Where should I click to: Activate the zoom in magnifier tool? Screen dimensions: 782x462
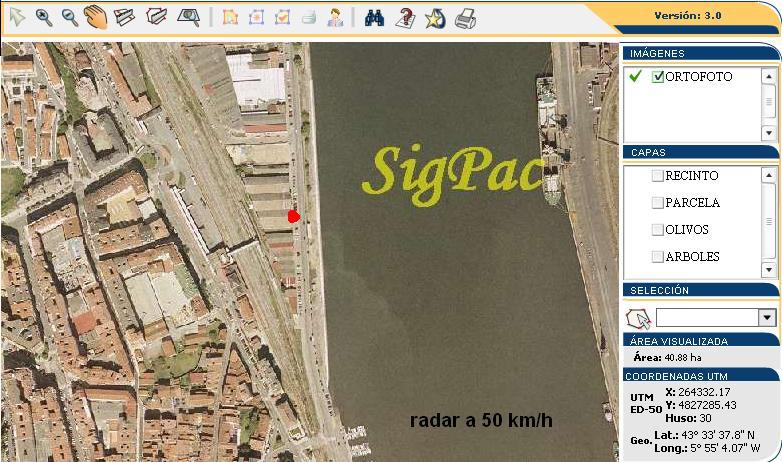[44, 17]
